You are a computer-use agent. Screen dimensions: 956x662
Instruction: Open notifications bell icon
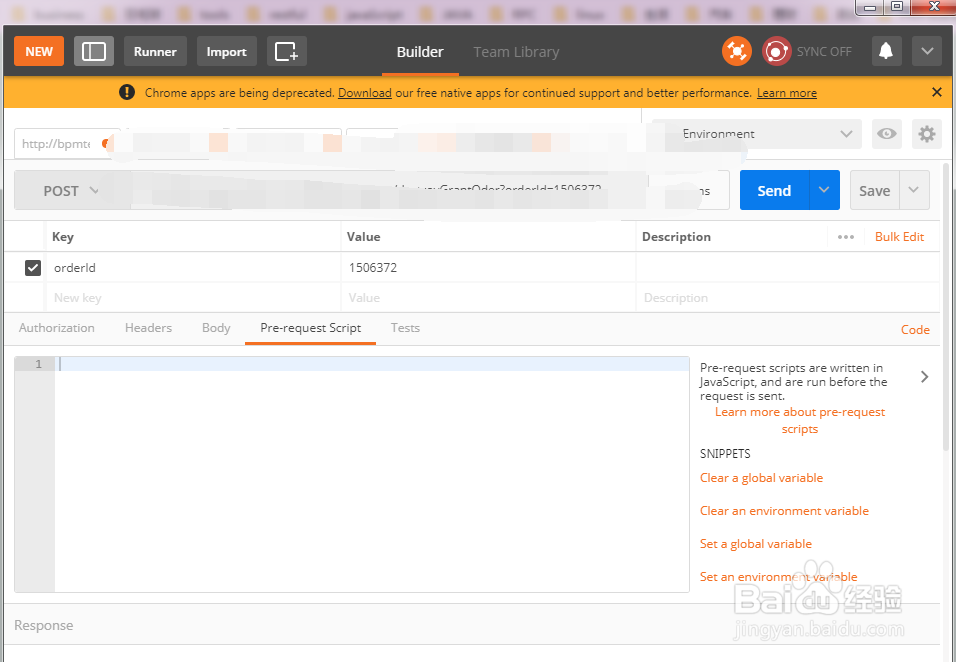click(x=886, y=51)
